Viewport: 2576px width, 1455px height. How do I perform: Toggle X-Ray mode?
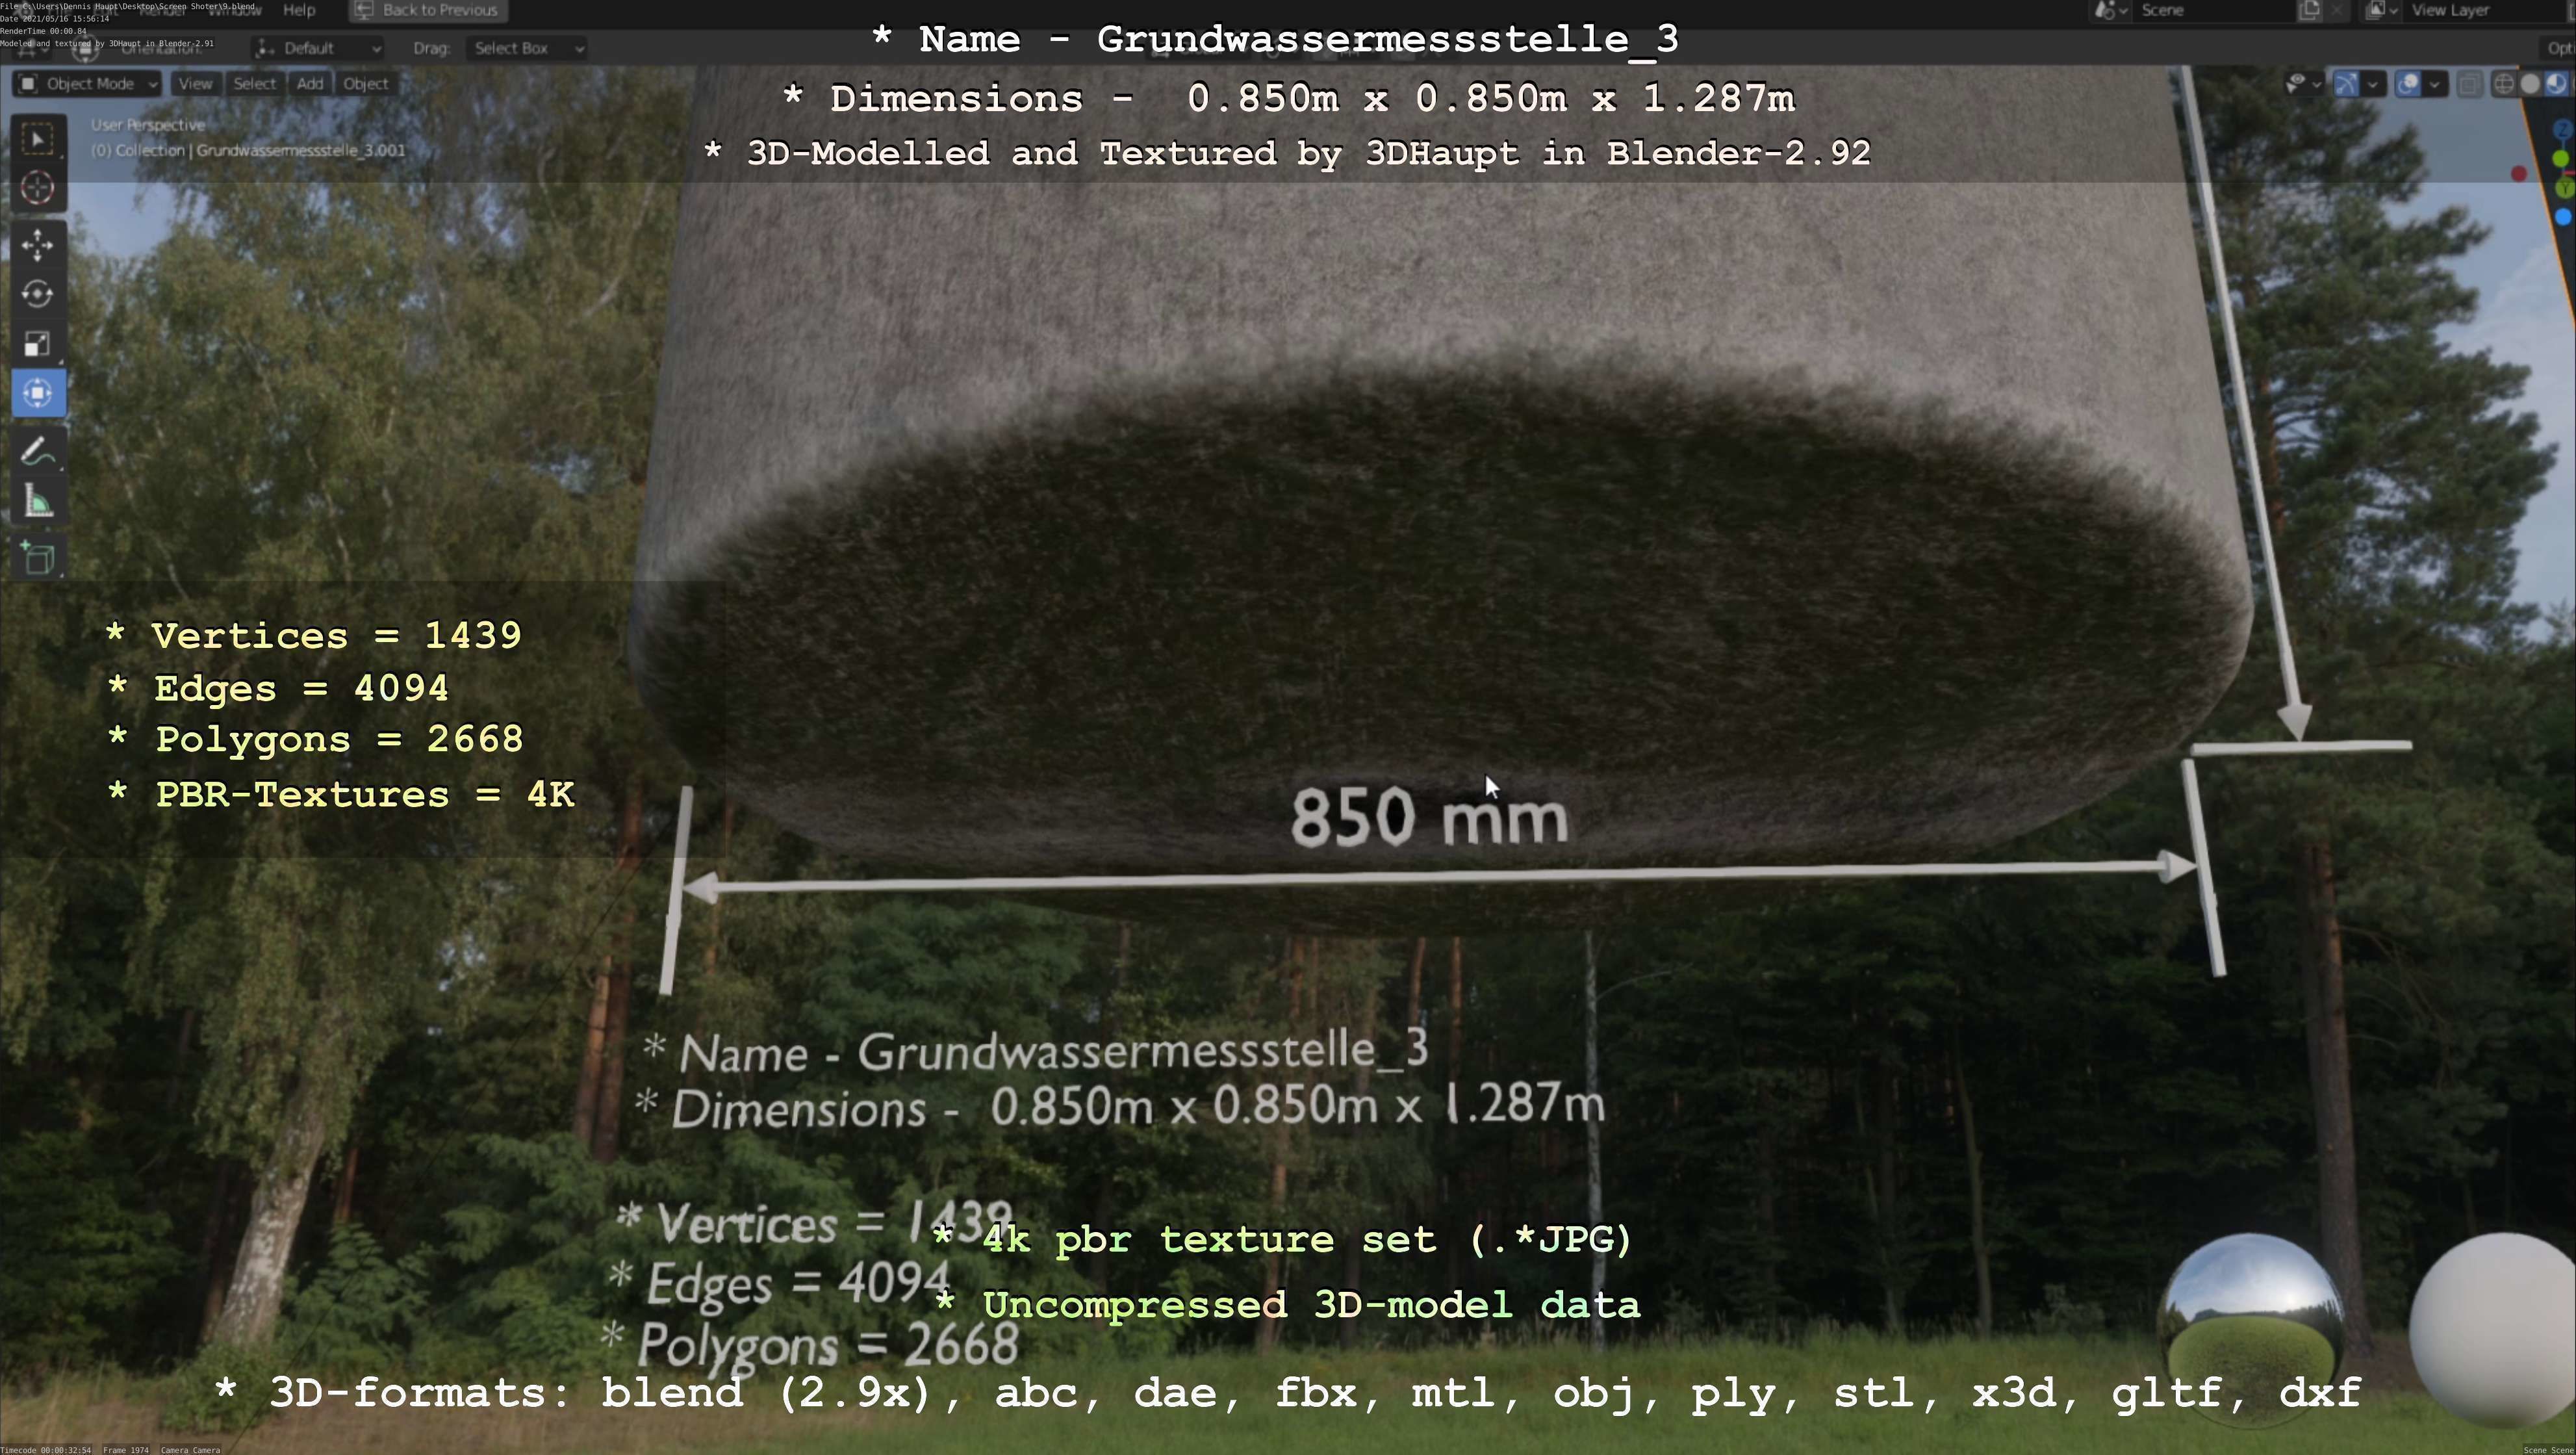pyautogui.click(x=2469, y=84)
